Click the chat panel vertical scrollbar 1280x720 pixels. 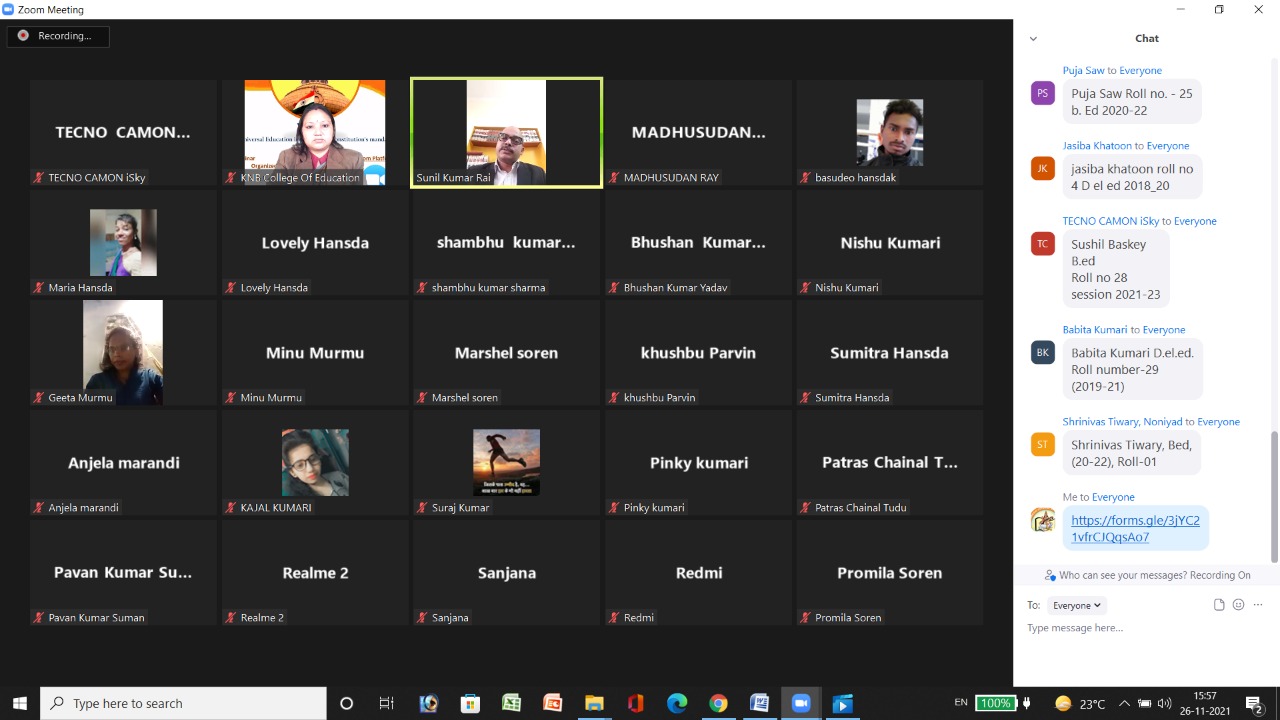coord(1274,497)
